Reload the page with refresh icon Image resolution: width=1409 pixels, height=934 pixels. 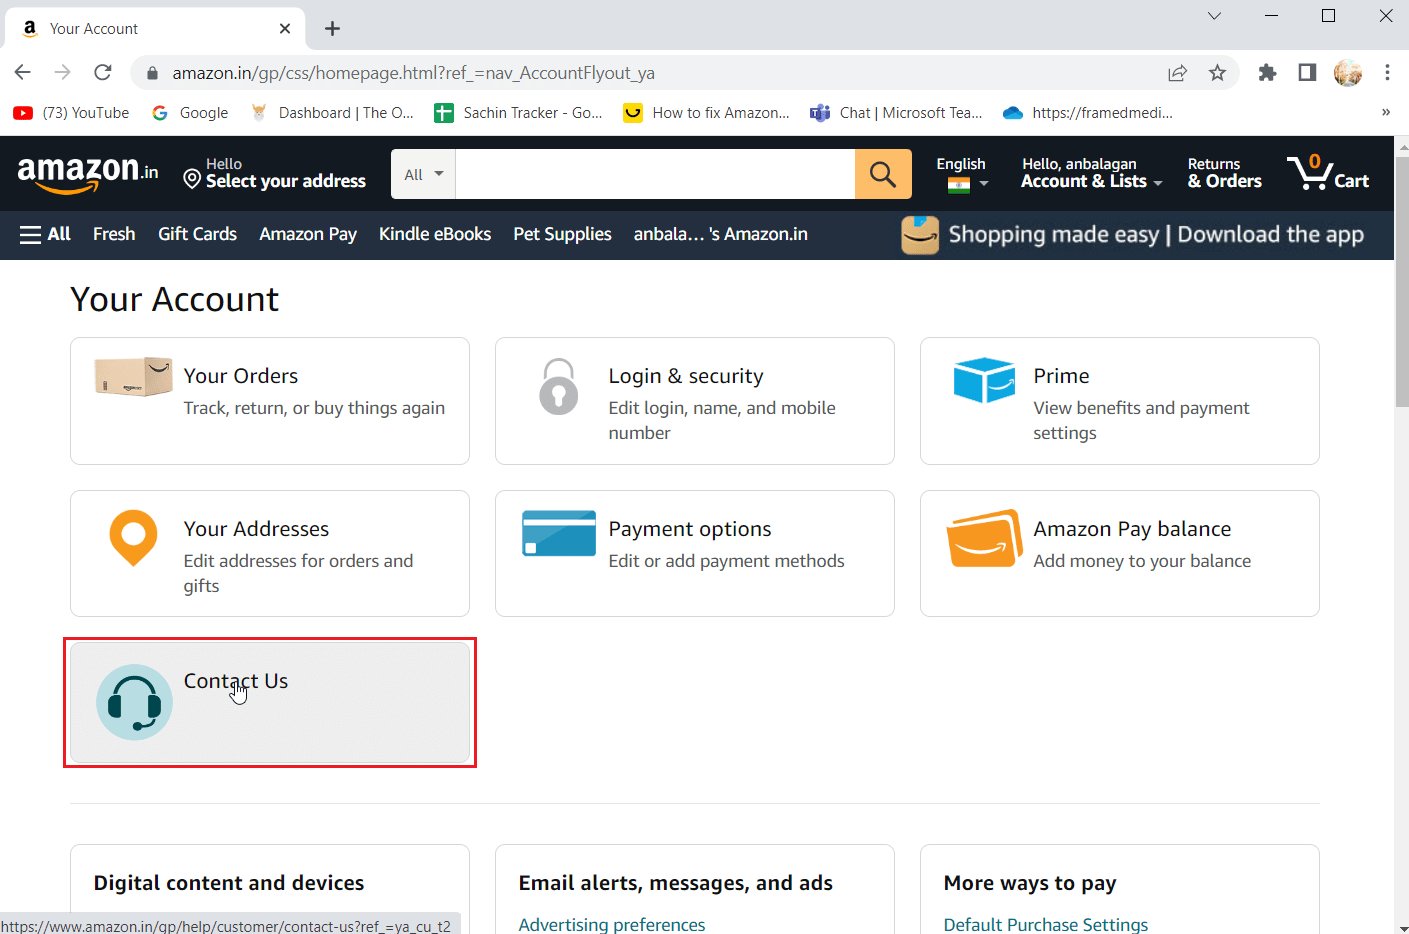(x=103, y=72)
